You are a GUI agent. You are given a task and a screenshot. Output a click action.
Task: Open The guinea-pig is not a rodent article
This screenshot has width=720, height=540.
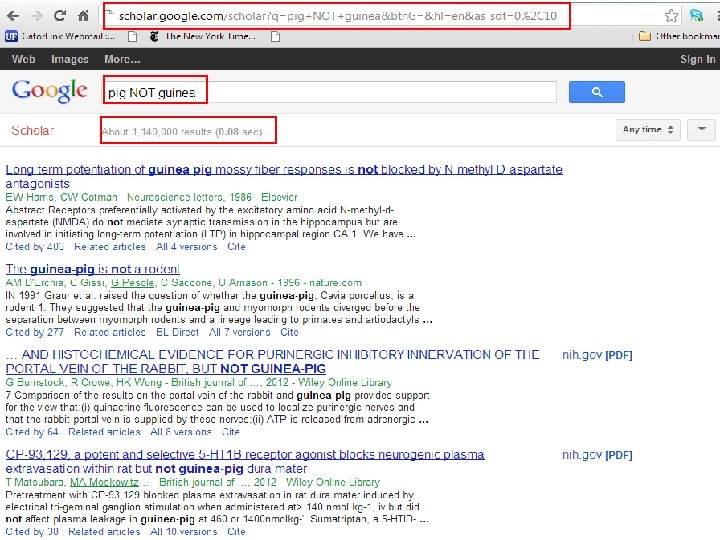point(92,269)
